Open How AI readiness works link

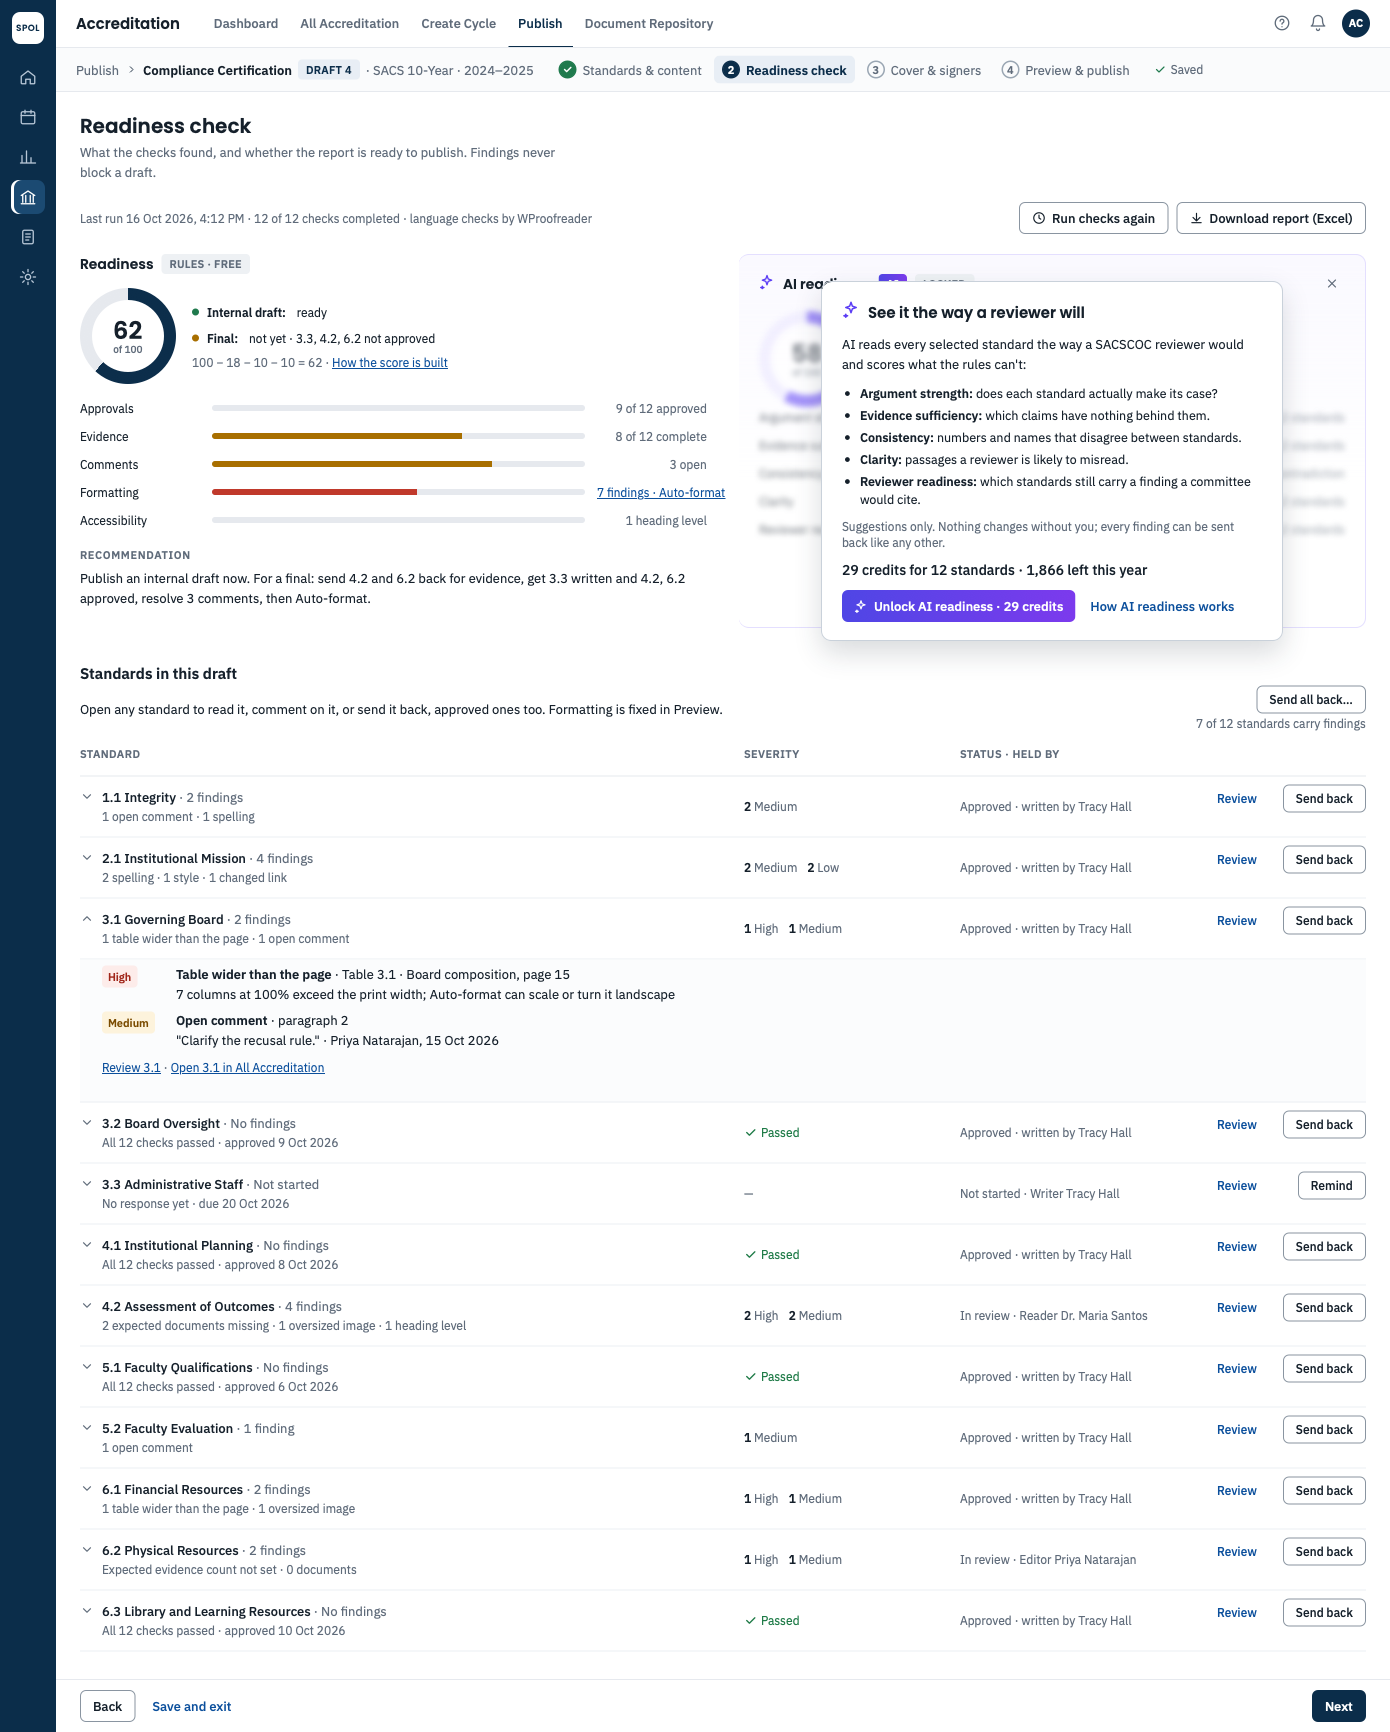coord(1162,607)
